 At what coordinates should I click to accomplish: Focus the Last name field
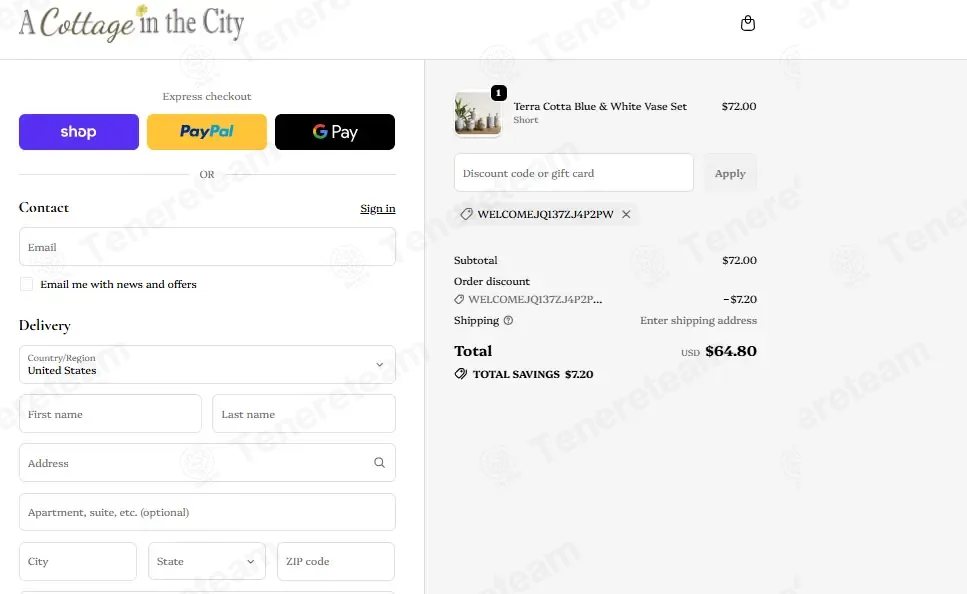pos(304,414)
